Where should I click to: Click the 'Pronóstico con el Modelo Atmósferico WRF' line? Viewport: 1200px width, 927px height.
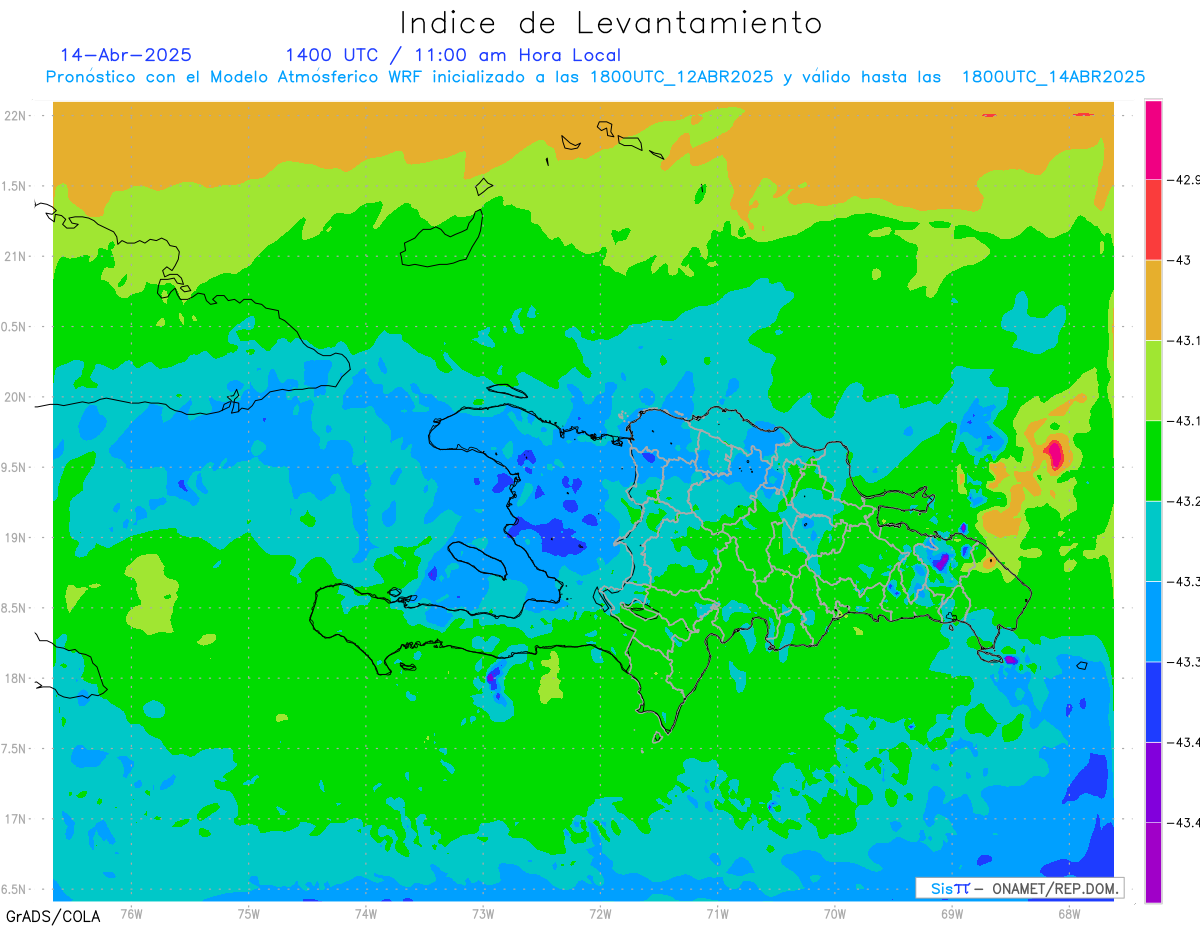coord(595,77)
